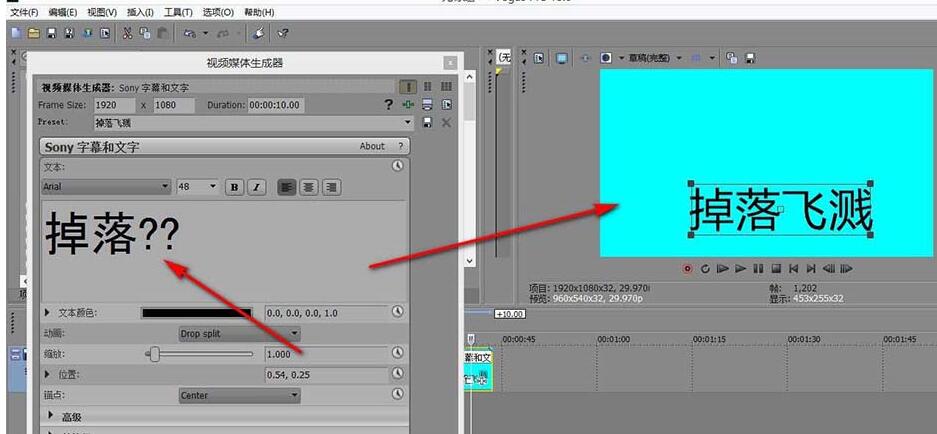Image resolution: width=937 pixels, height=434 pixels.
Task: Open the 编辑(E) menu
Action: (x=62, y=12)
